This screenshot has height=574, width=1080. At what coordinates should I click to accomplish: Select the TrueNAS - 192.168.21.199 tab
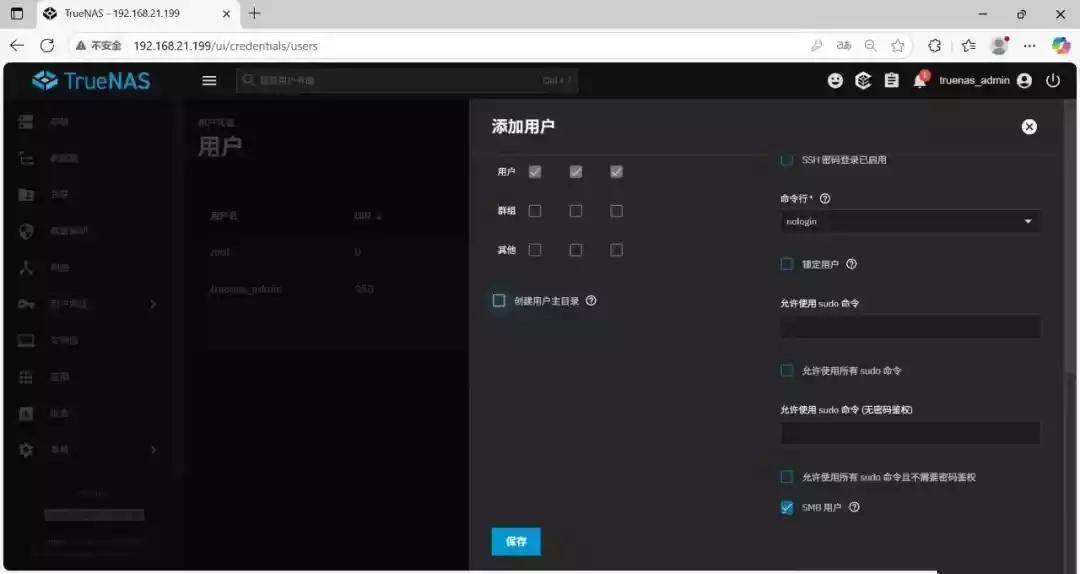(x=138, y=14)
